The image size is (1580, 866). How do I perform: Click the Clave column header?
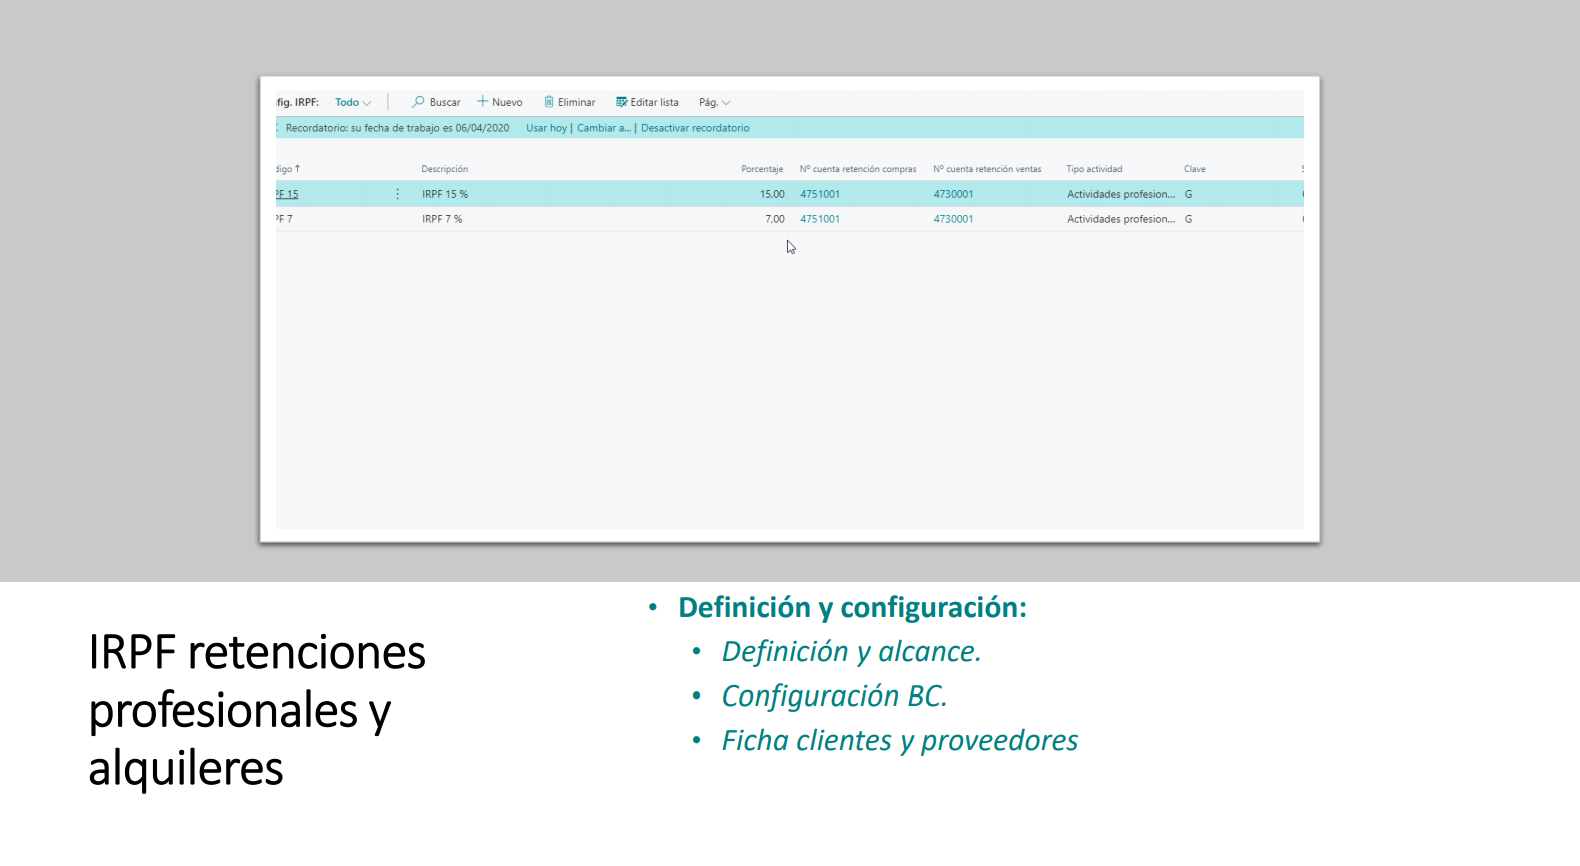[1195, 169]
